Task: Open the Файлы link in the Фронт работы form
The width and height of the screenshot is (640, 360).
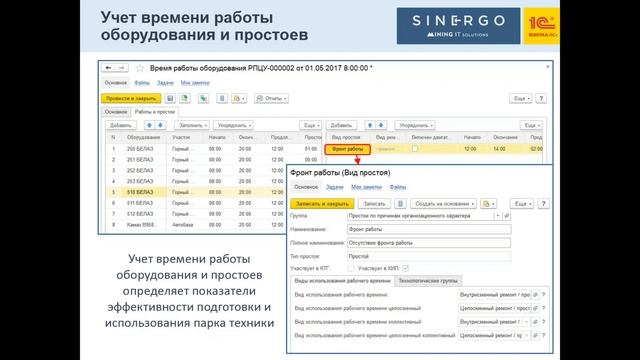Action: 398,187
